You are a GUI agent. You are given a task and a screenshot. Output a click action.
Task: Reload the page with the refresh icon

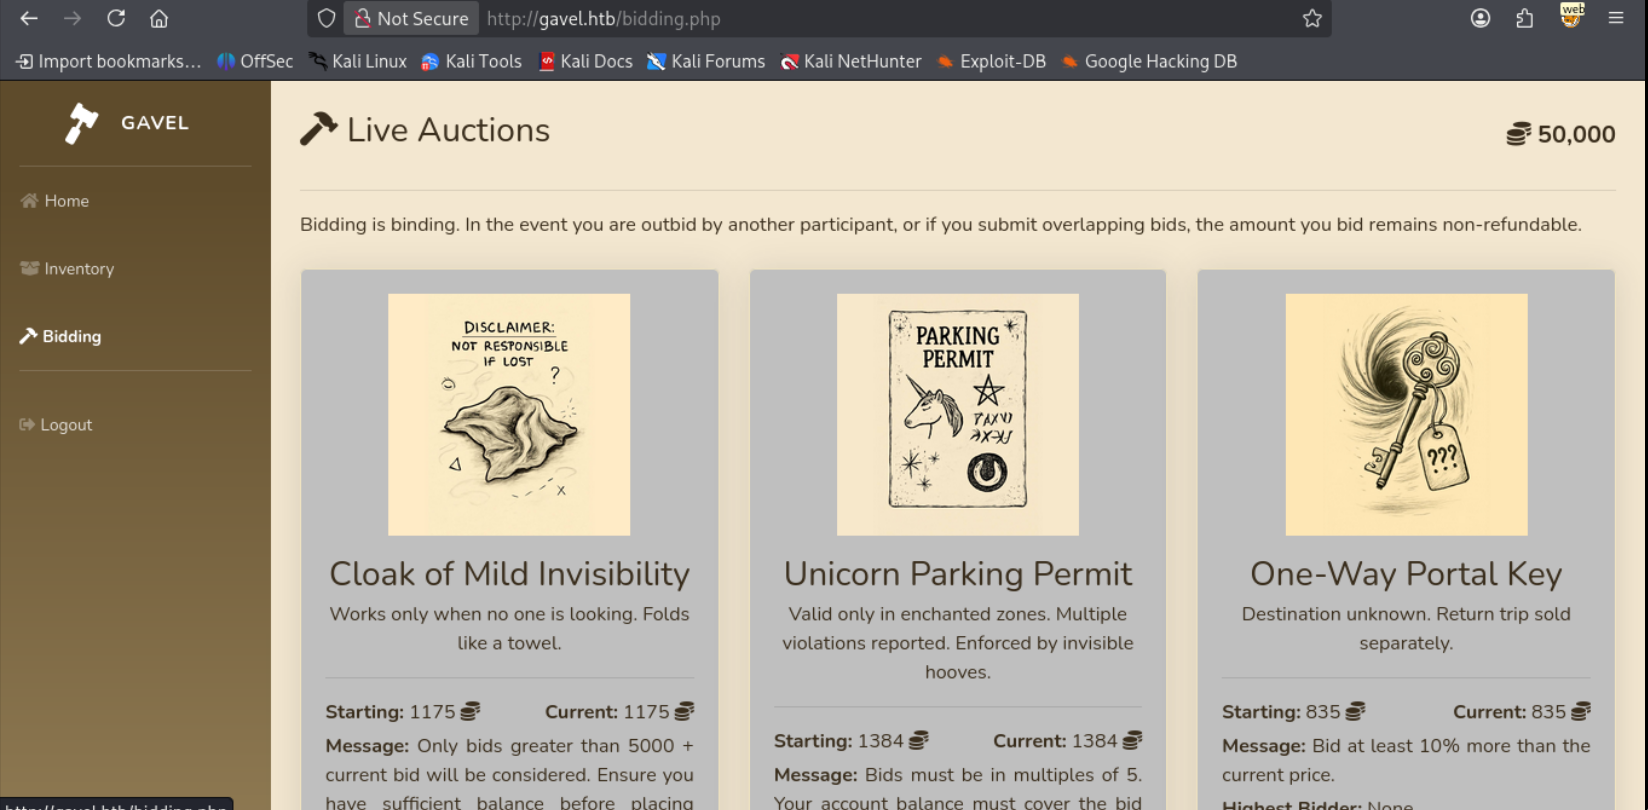coord(115,18)
